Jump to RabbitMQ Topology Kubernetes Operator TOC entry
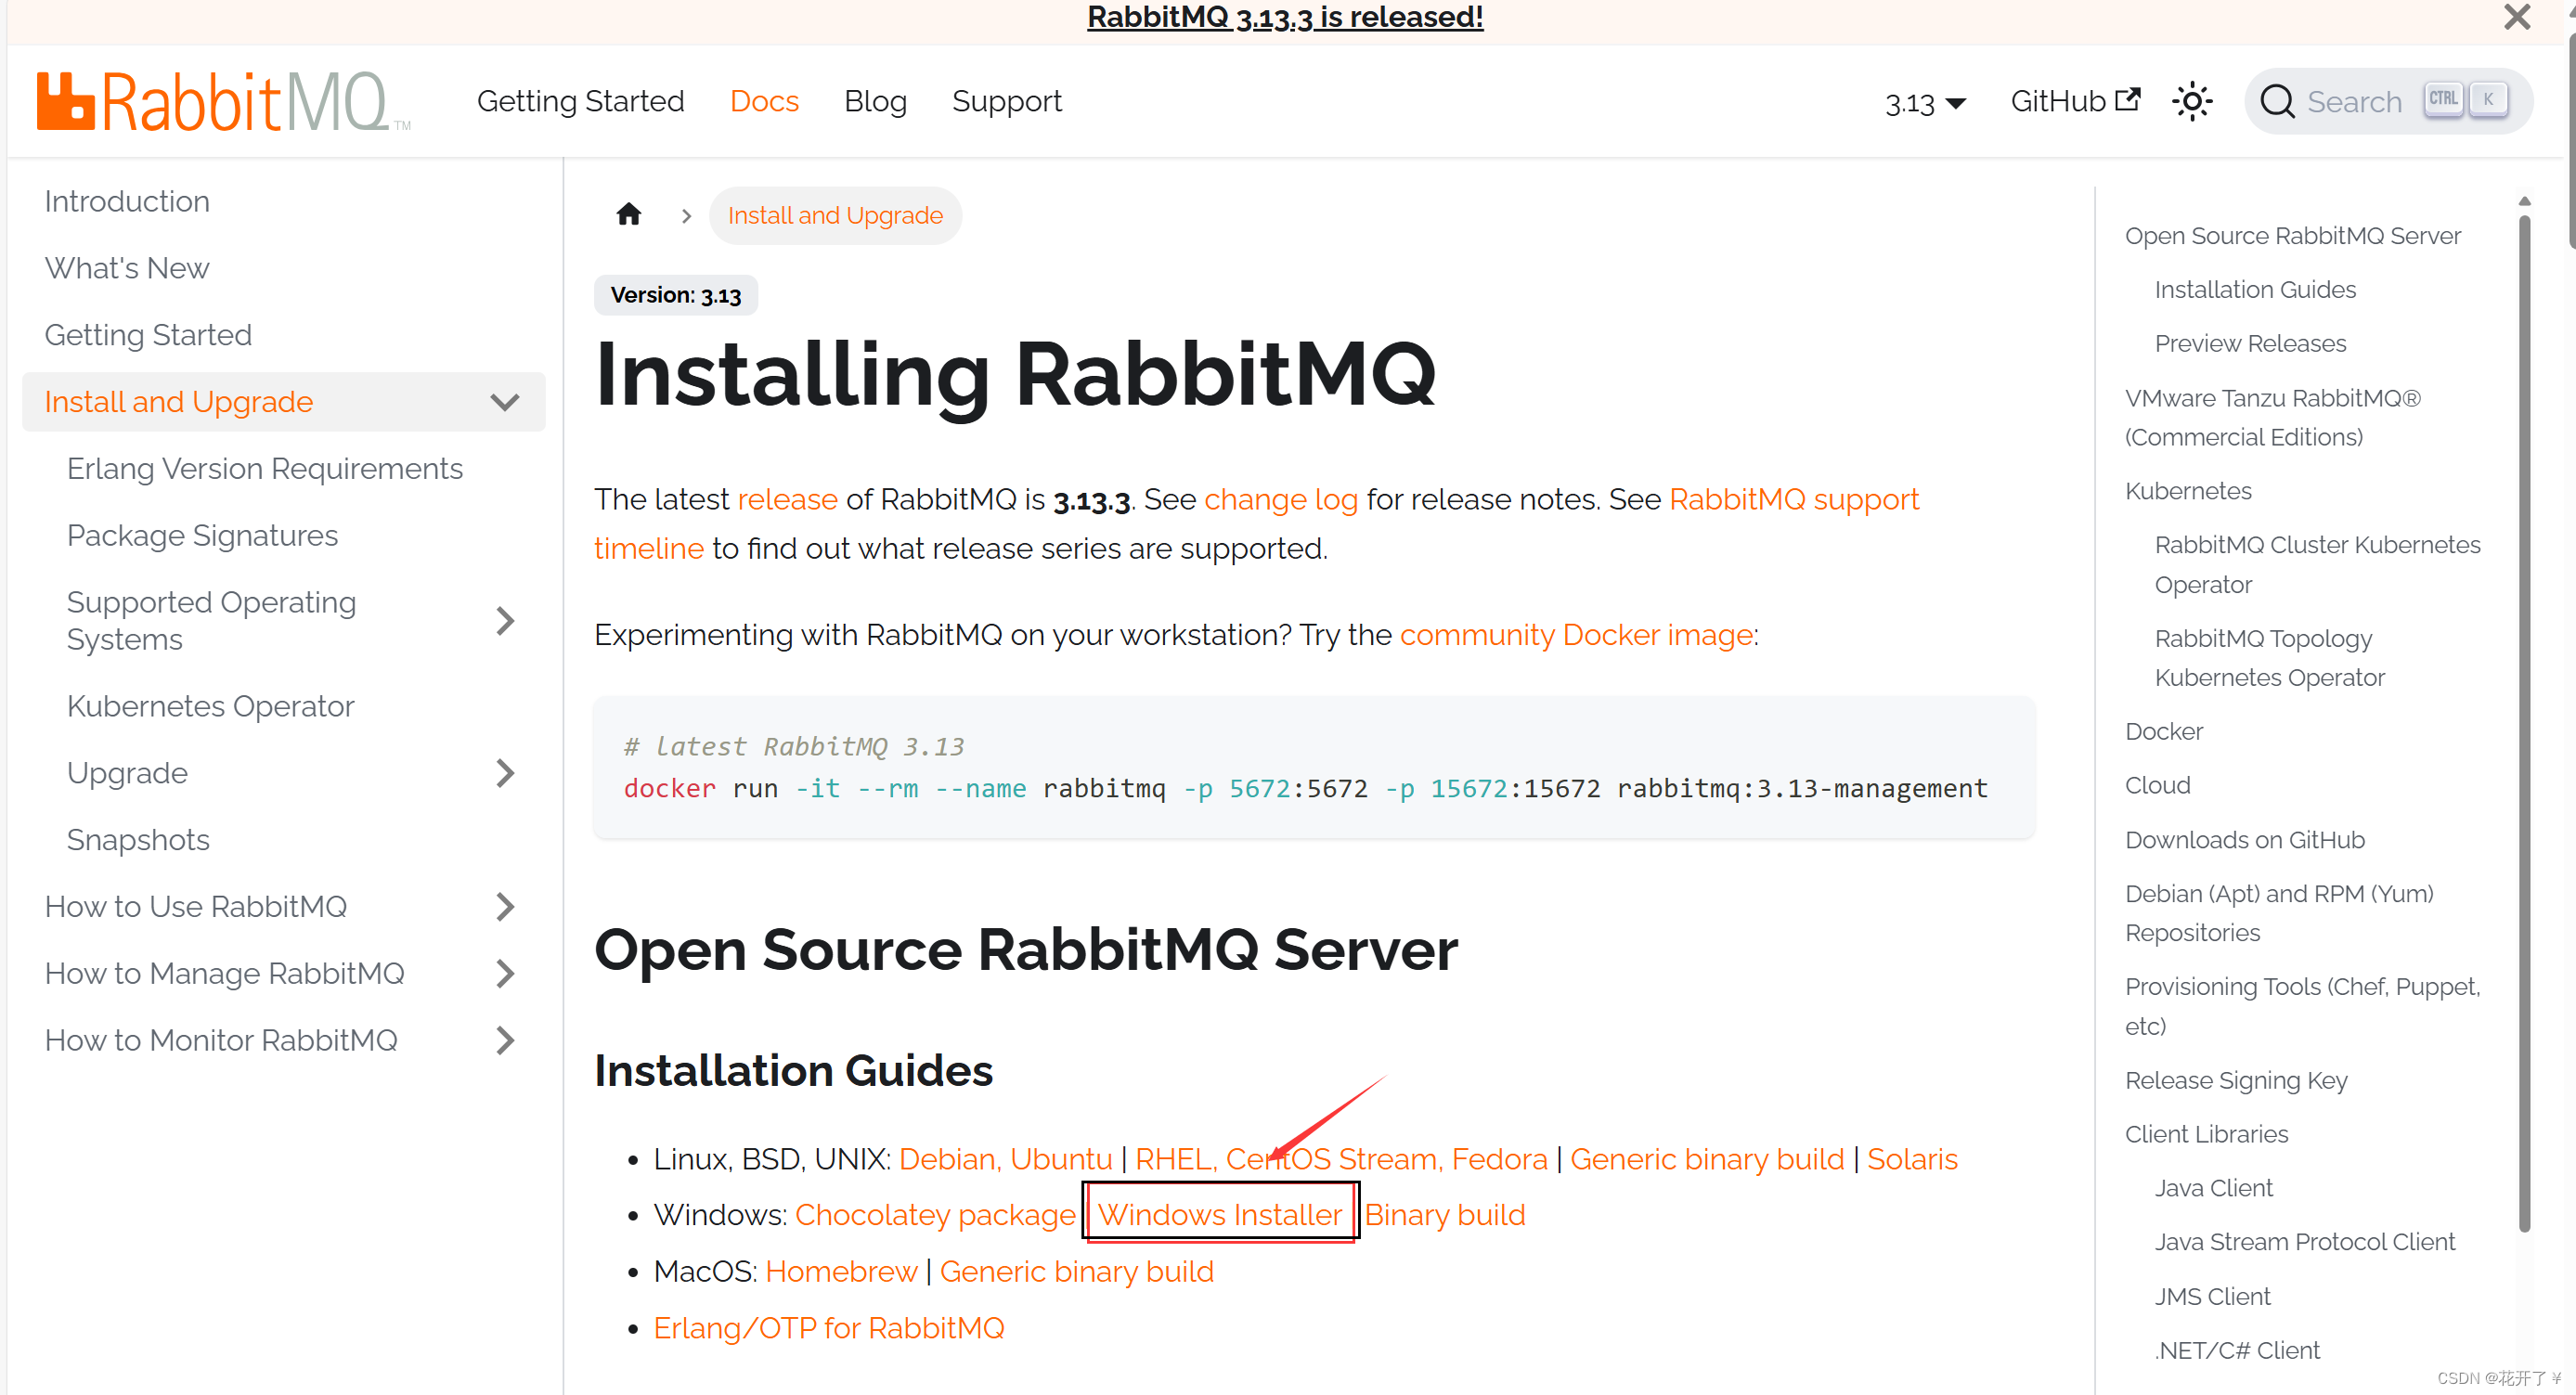Screen dimensions: 2576x1395 2269,658
